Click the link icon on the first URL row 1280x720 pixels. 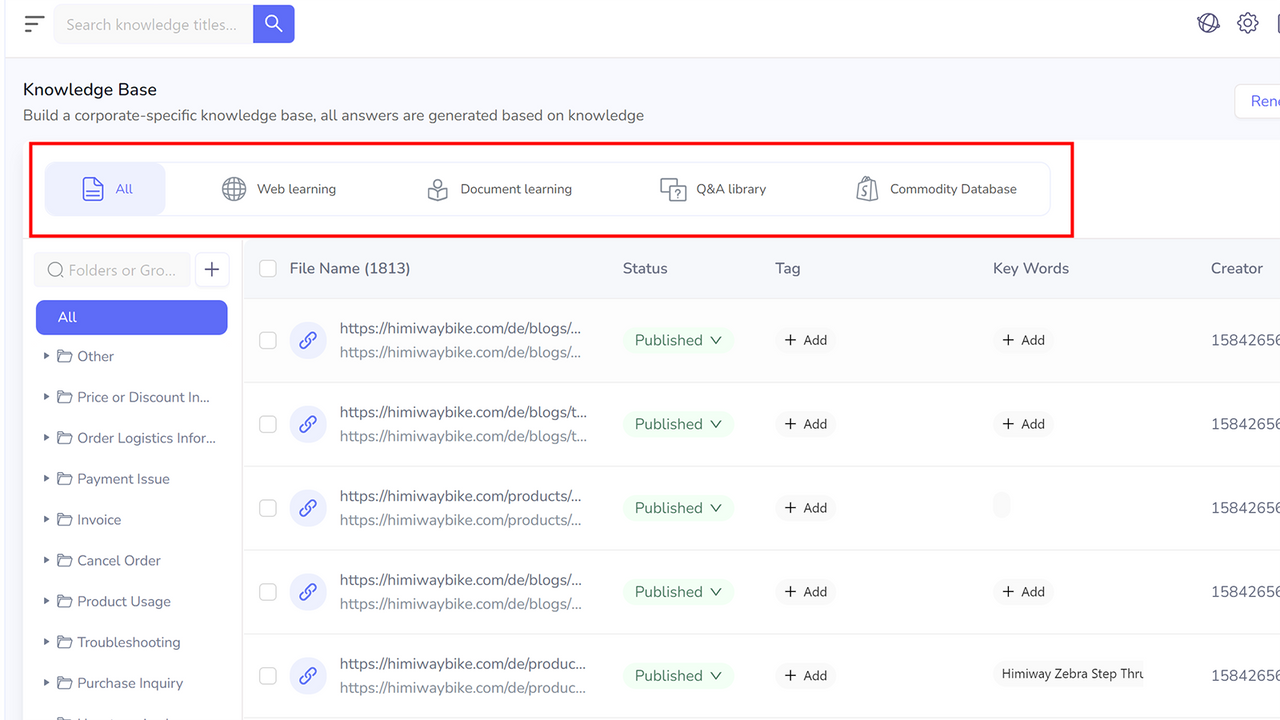308,340
